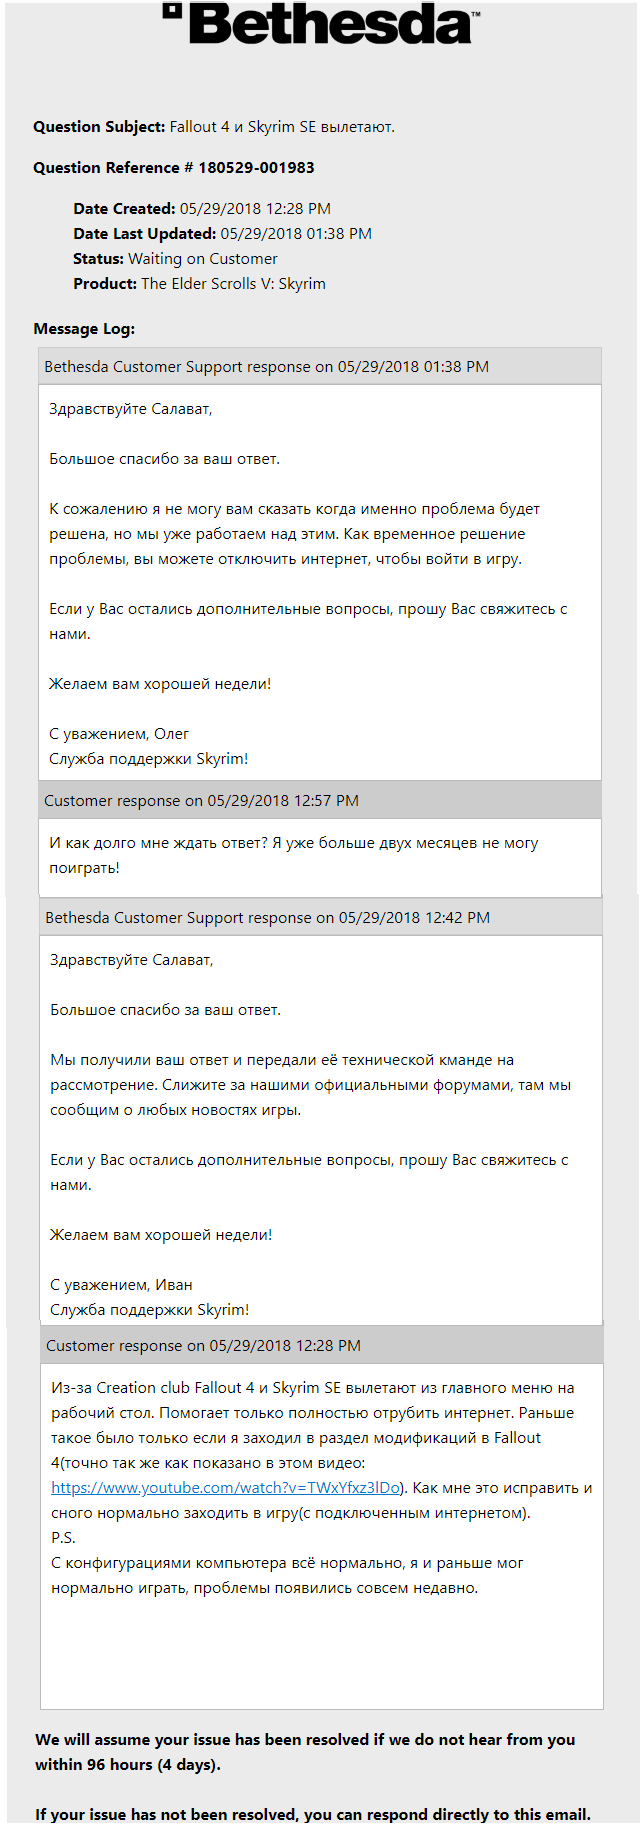Click the Product: The Elder Scrolls V: Skyrim line
Image resolution: width=644 pixels, height=1840 pixels.
coord(199,284)
